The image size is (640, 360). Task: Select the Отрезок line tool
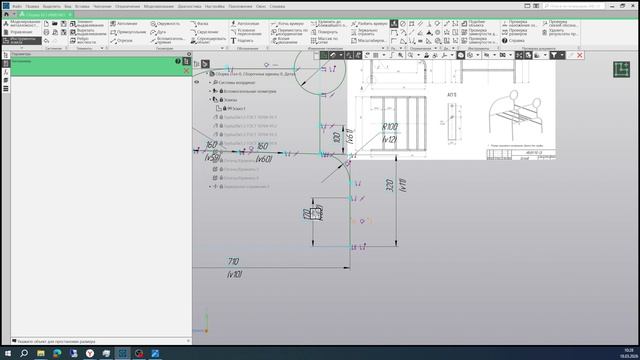tap(122, 40)
